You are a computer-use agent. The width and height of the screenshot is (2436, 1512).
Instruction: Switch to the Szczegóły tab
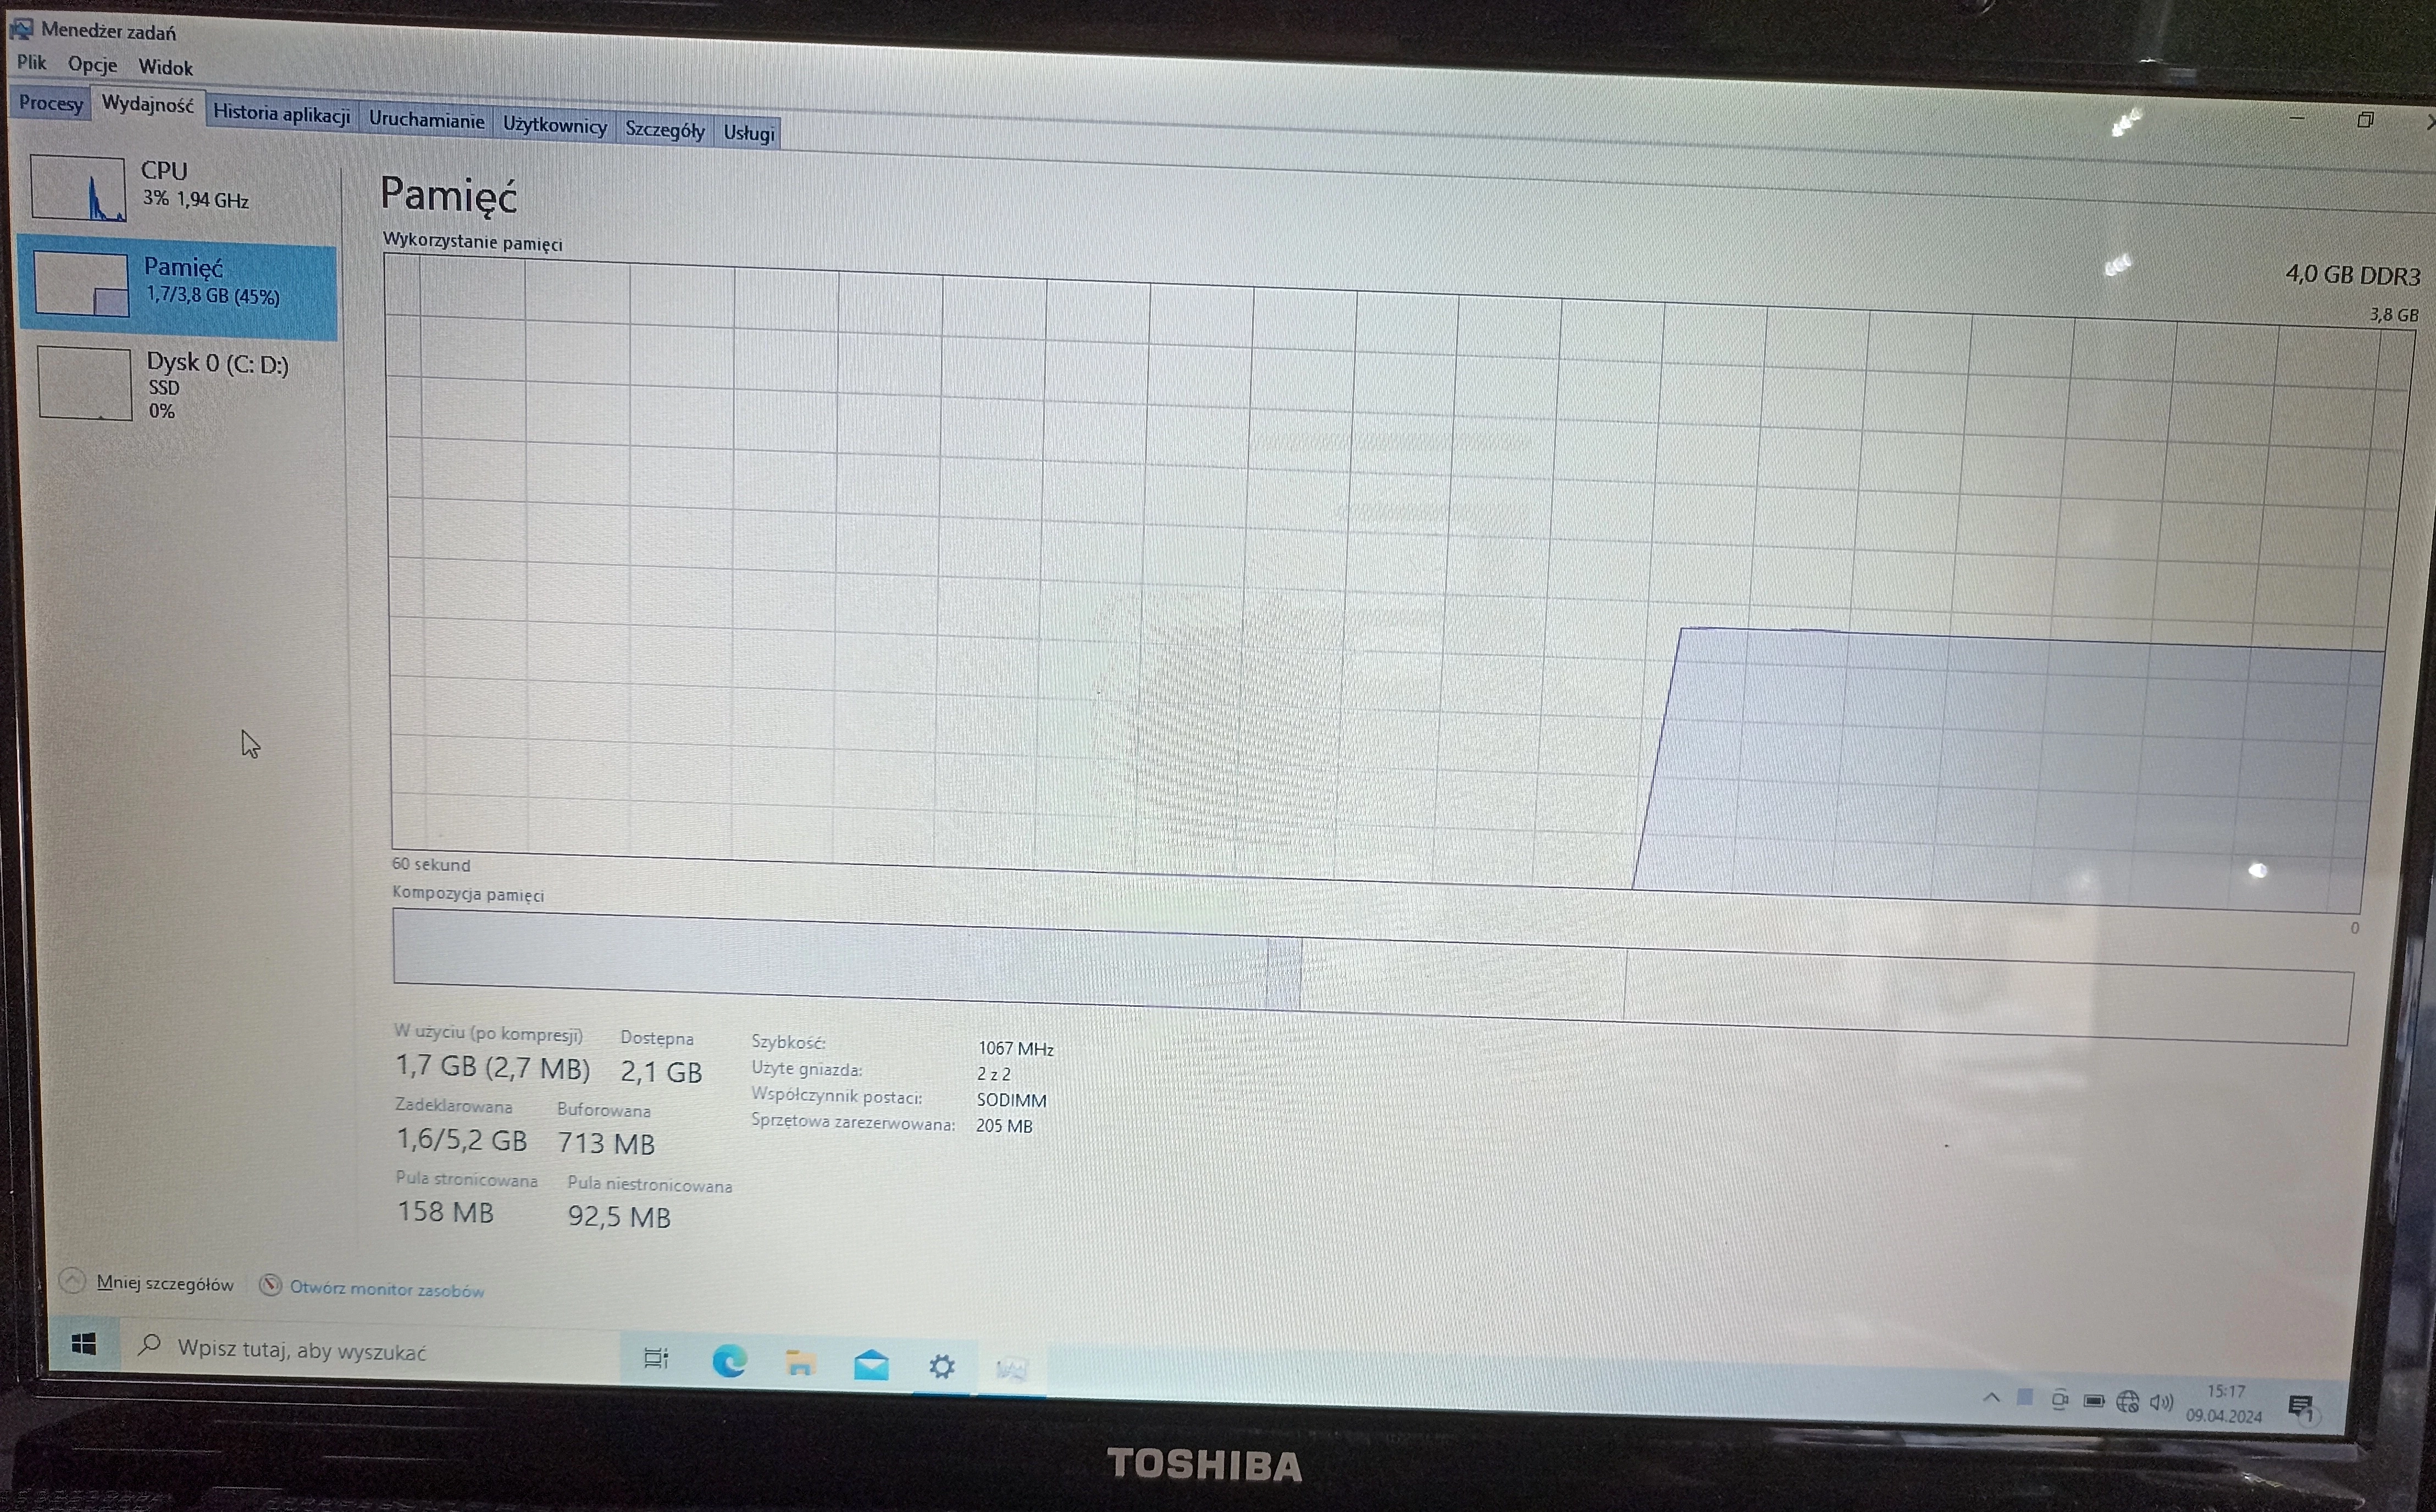664,130
